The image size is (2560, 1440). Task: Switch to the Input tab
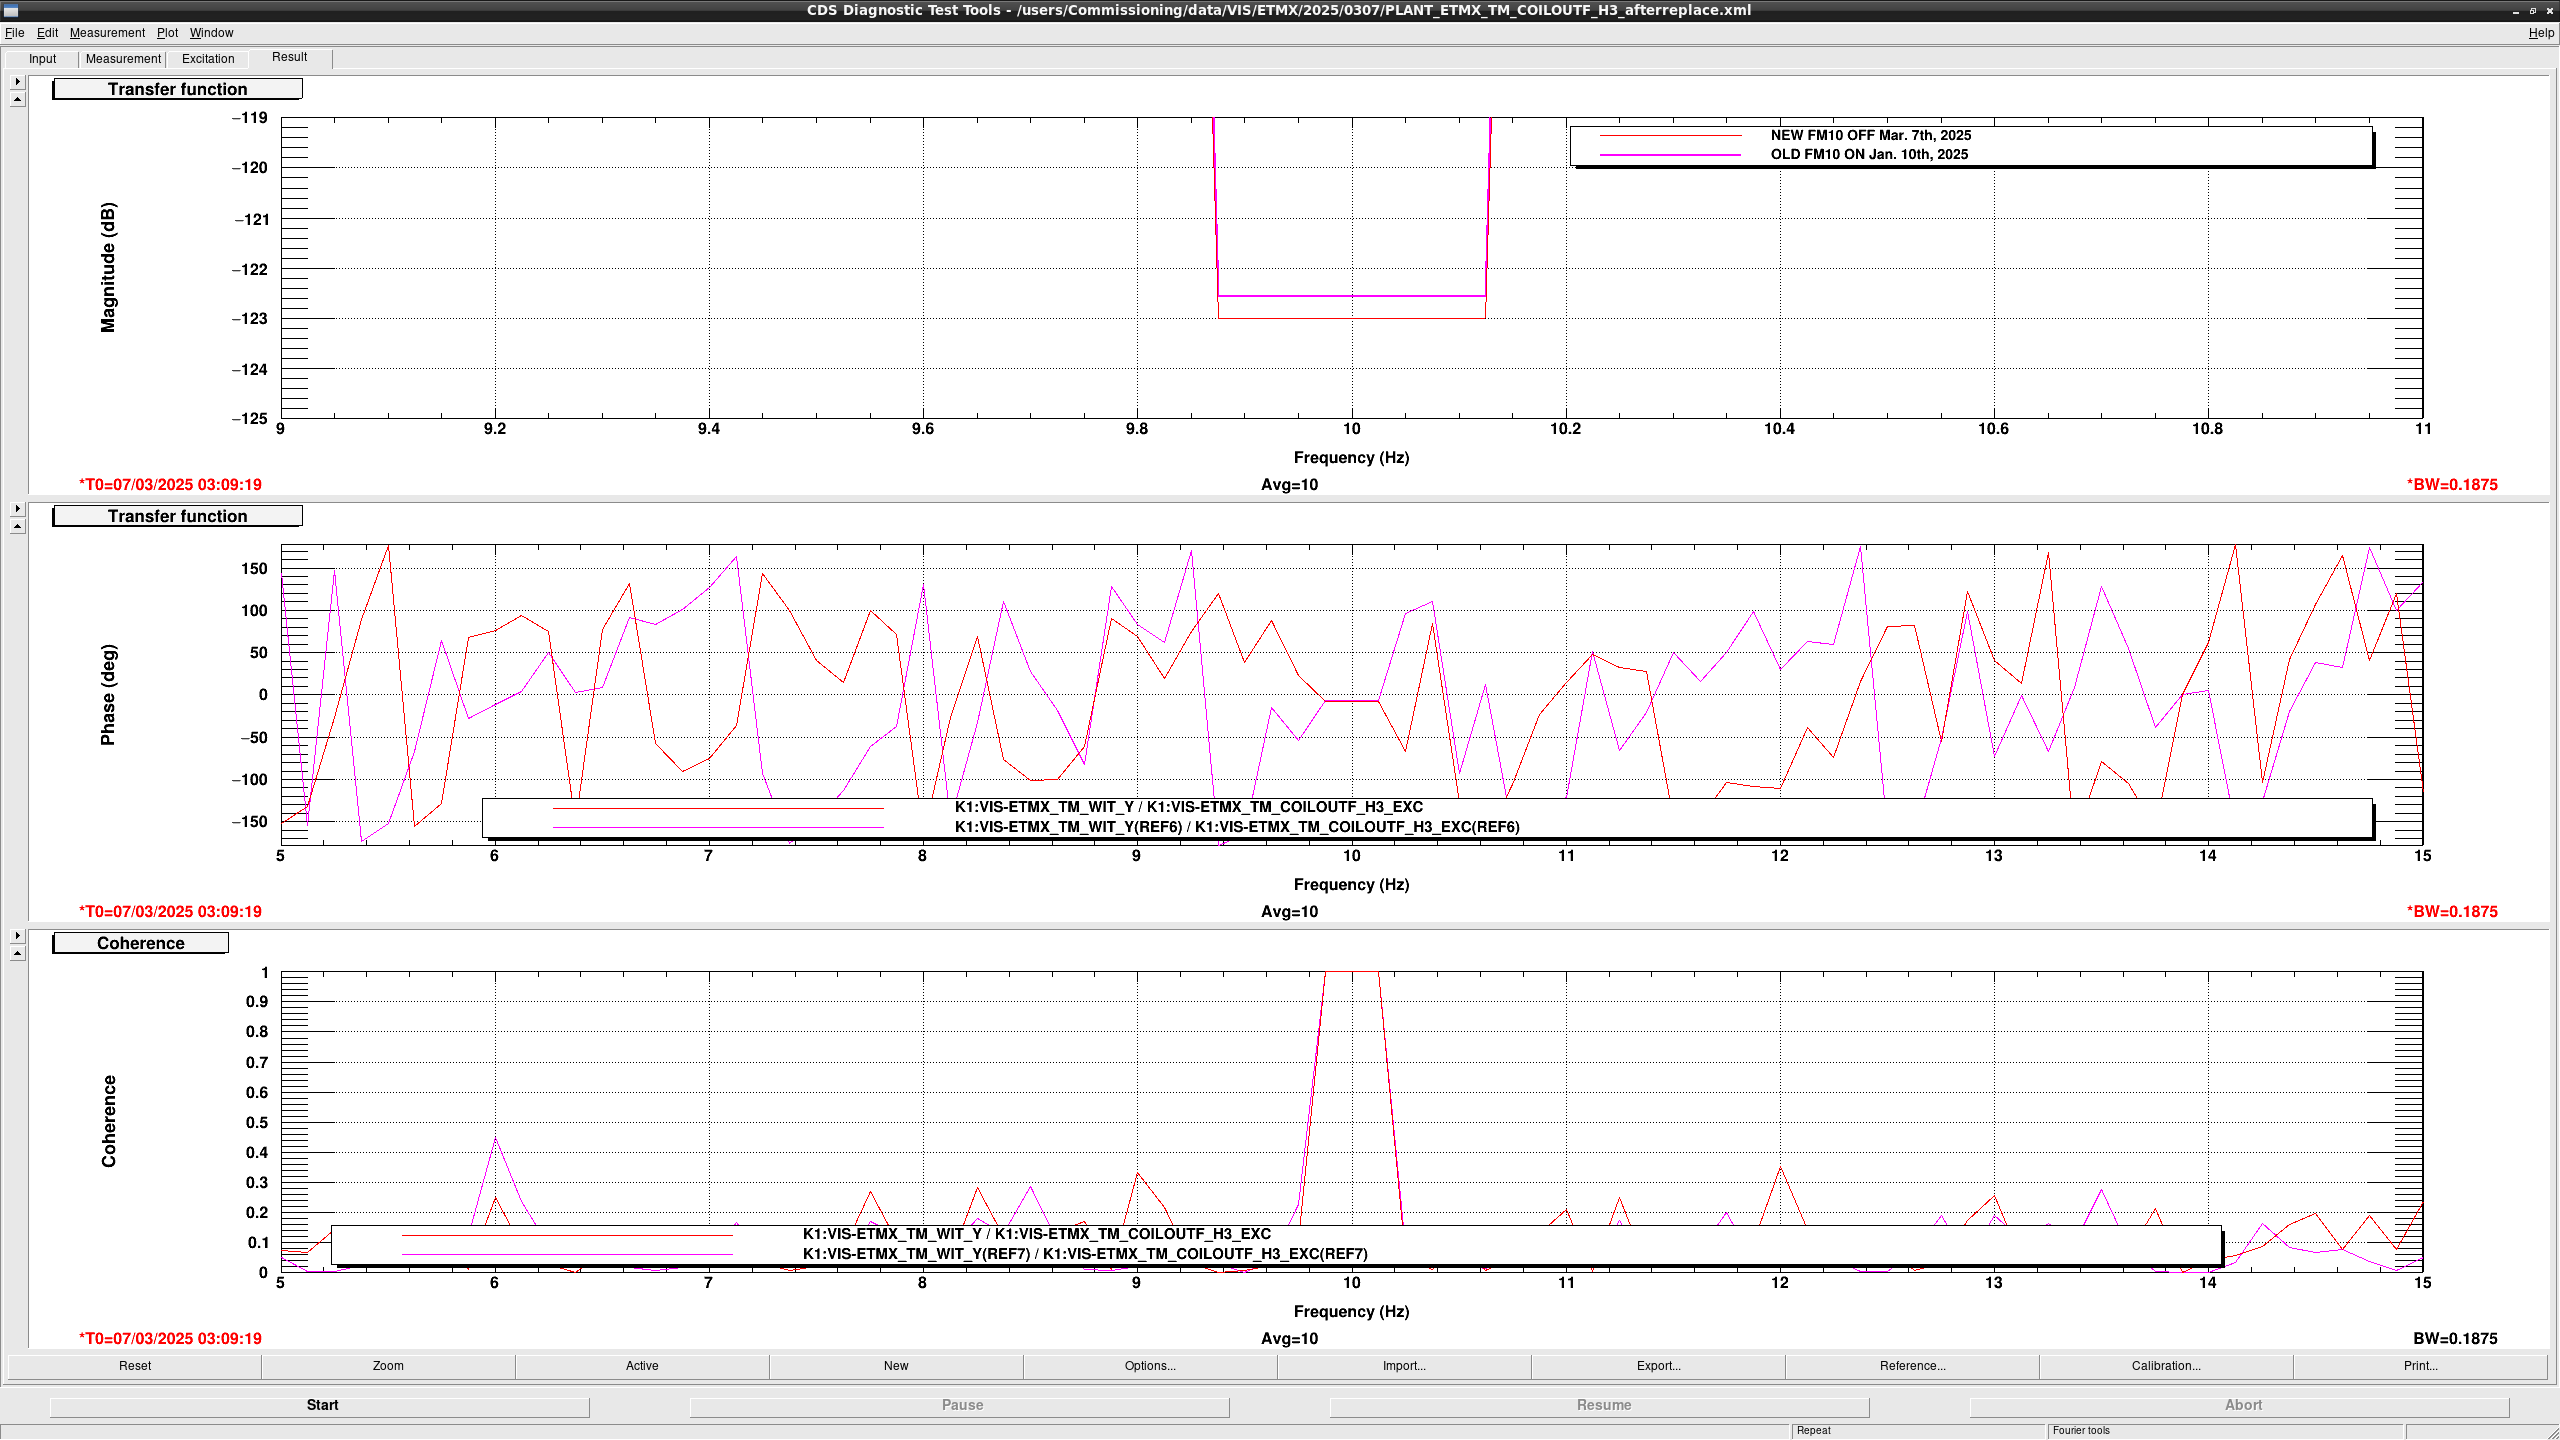43,59
